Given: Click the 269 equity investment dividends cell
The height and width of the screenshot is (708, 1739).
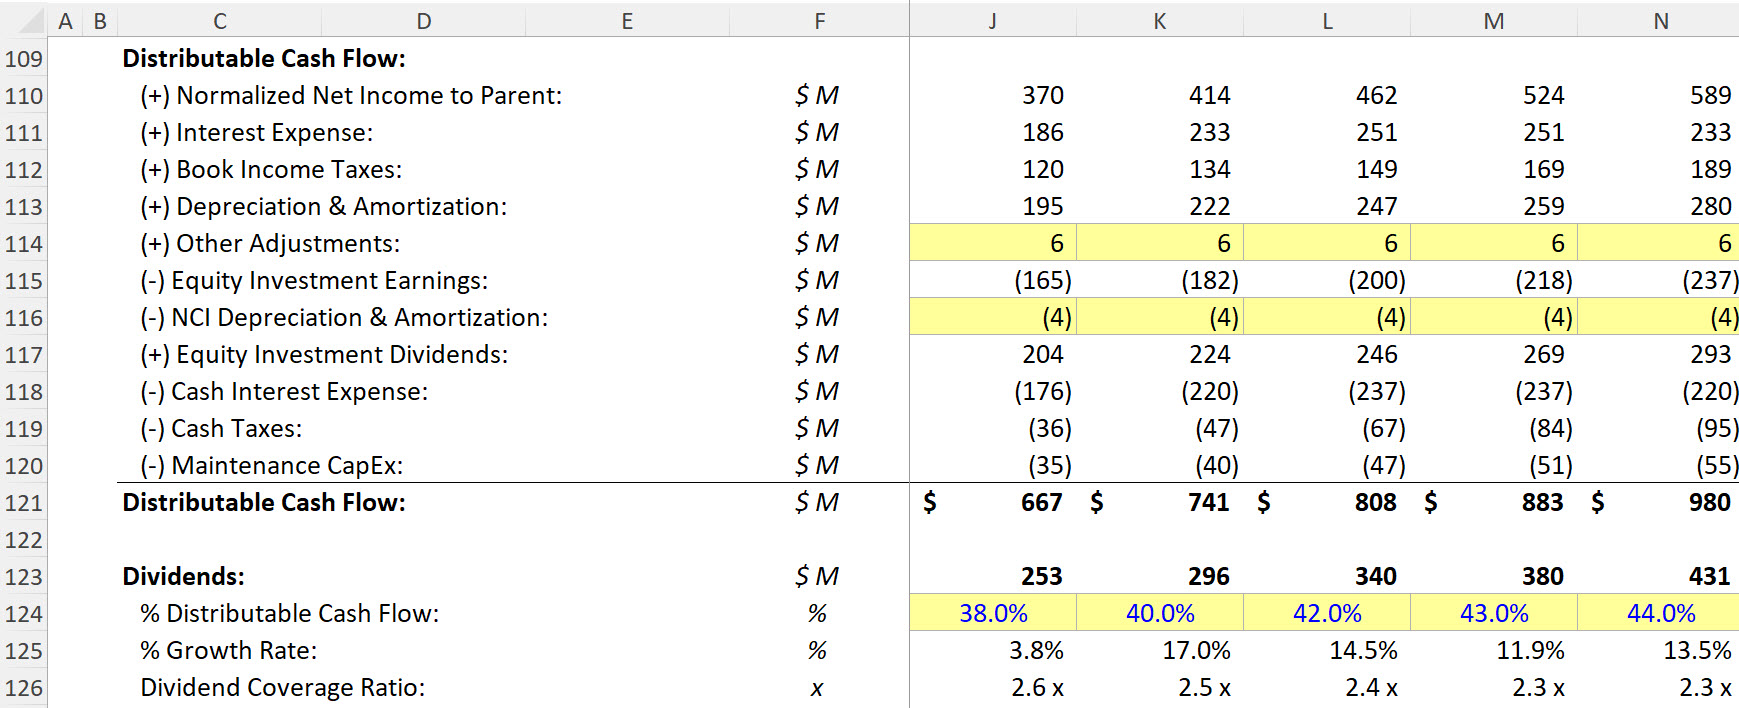Looking at the screenshot, I should pyautogui.click(x=1494, y=355).
